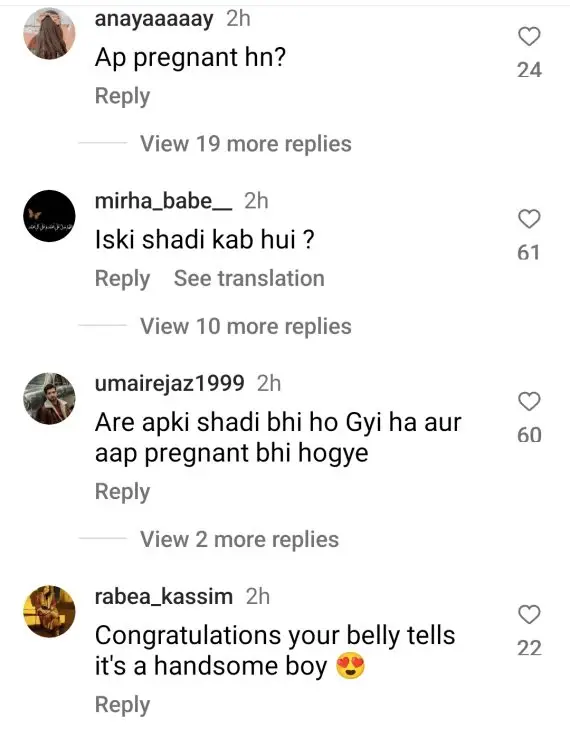The height and width of the screenshot is (729, 570).
Task: Open rabea_kassim's profile avatar
Action: [49, 611]
